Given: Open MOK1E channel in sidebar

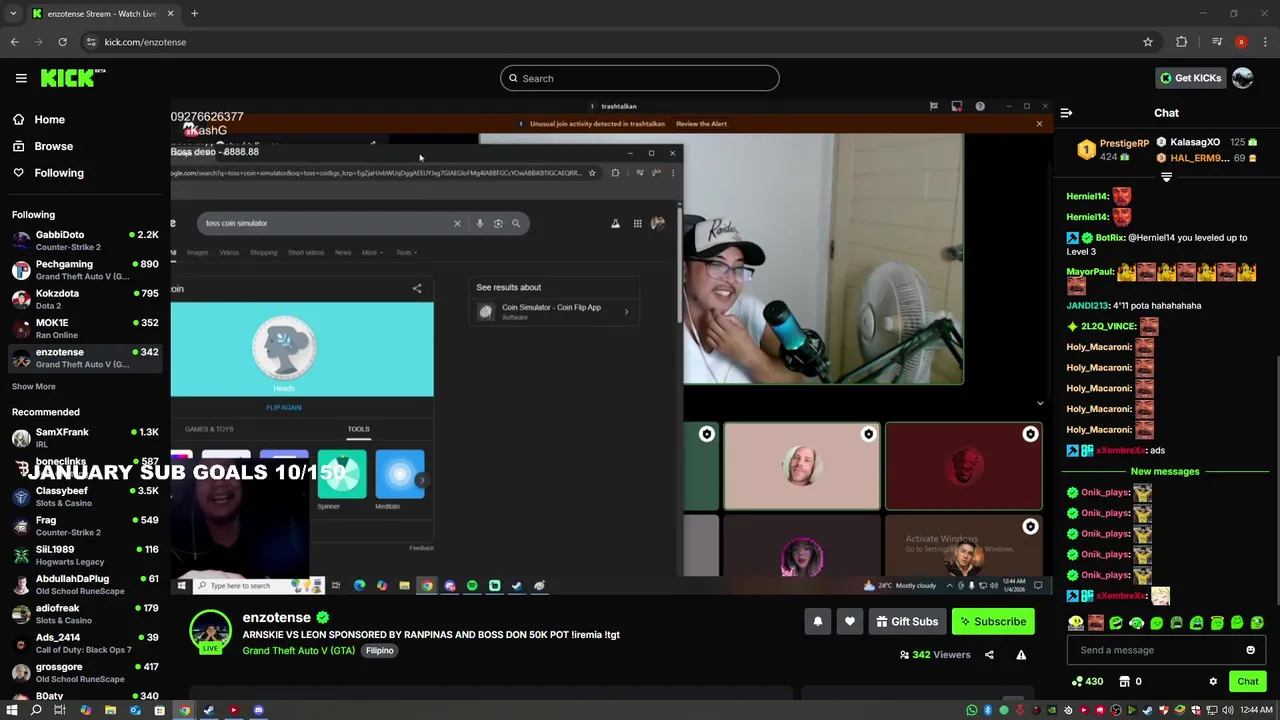Looking at the screenshot, I should point(85,329).
